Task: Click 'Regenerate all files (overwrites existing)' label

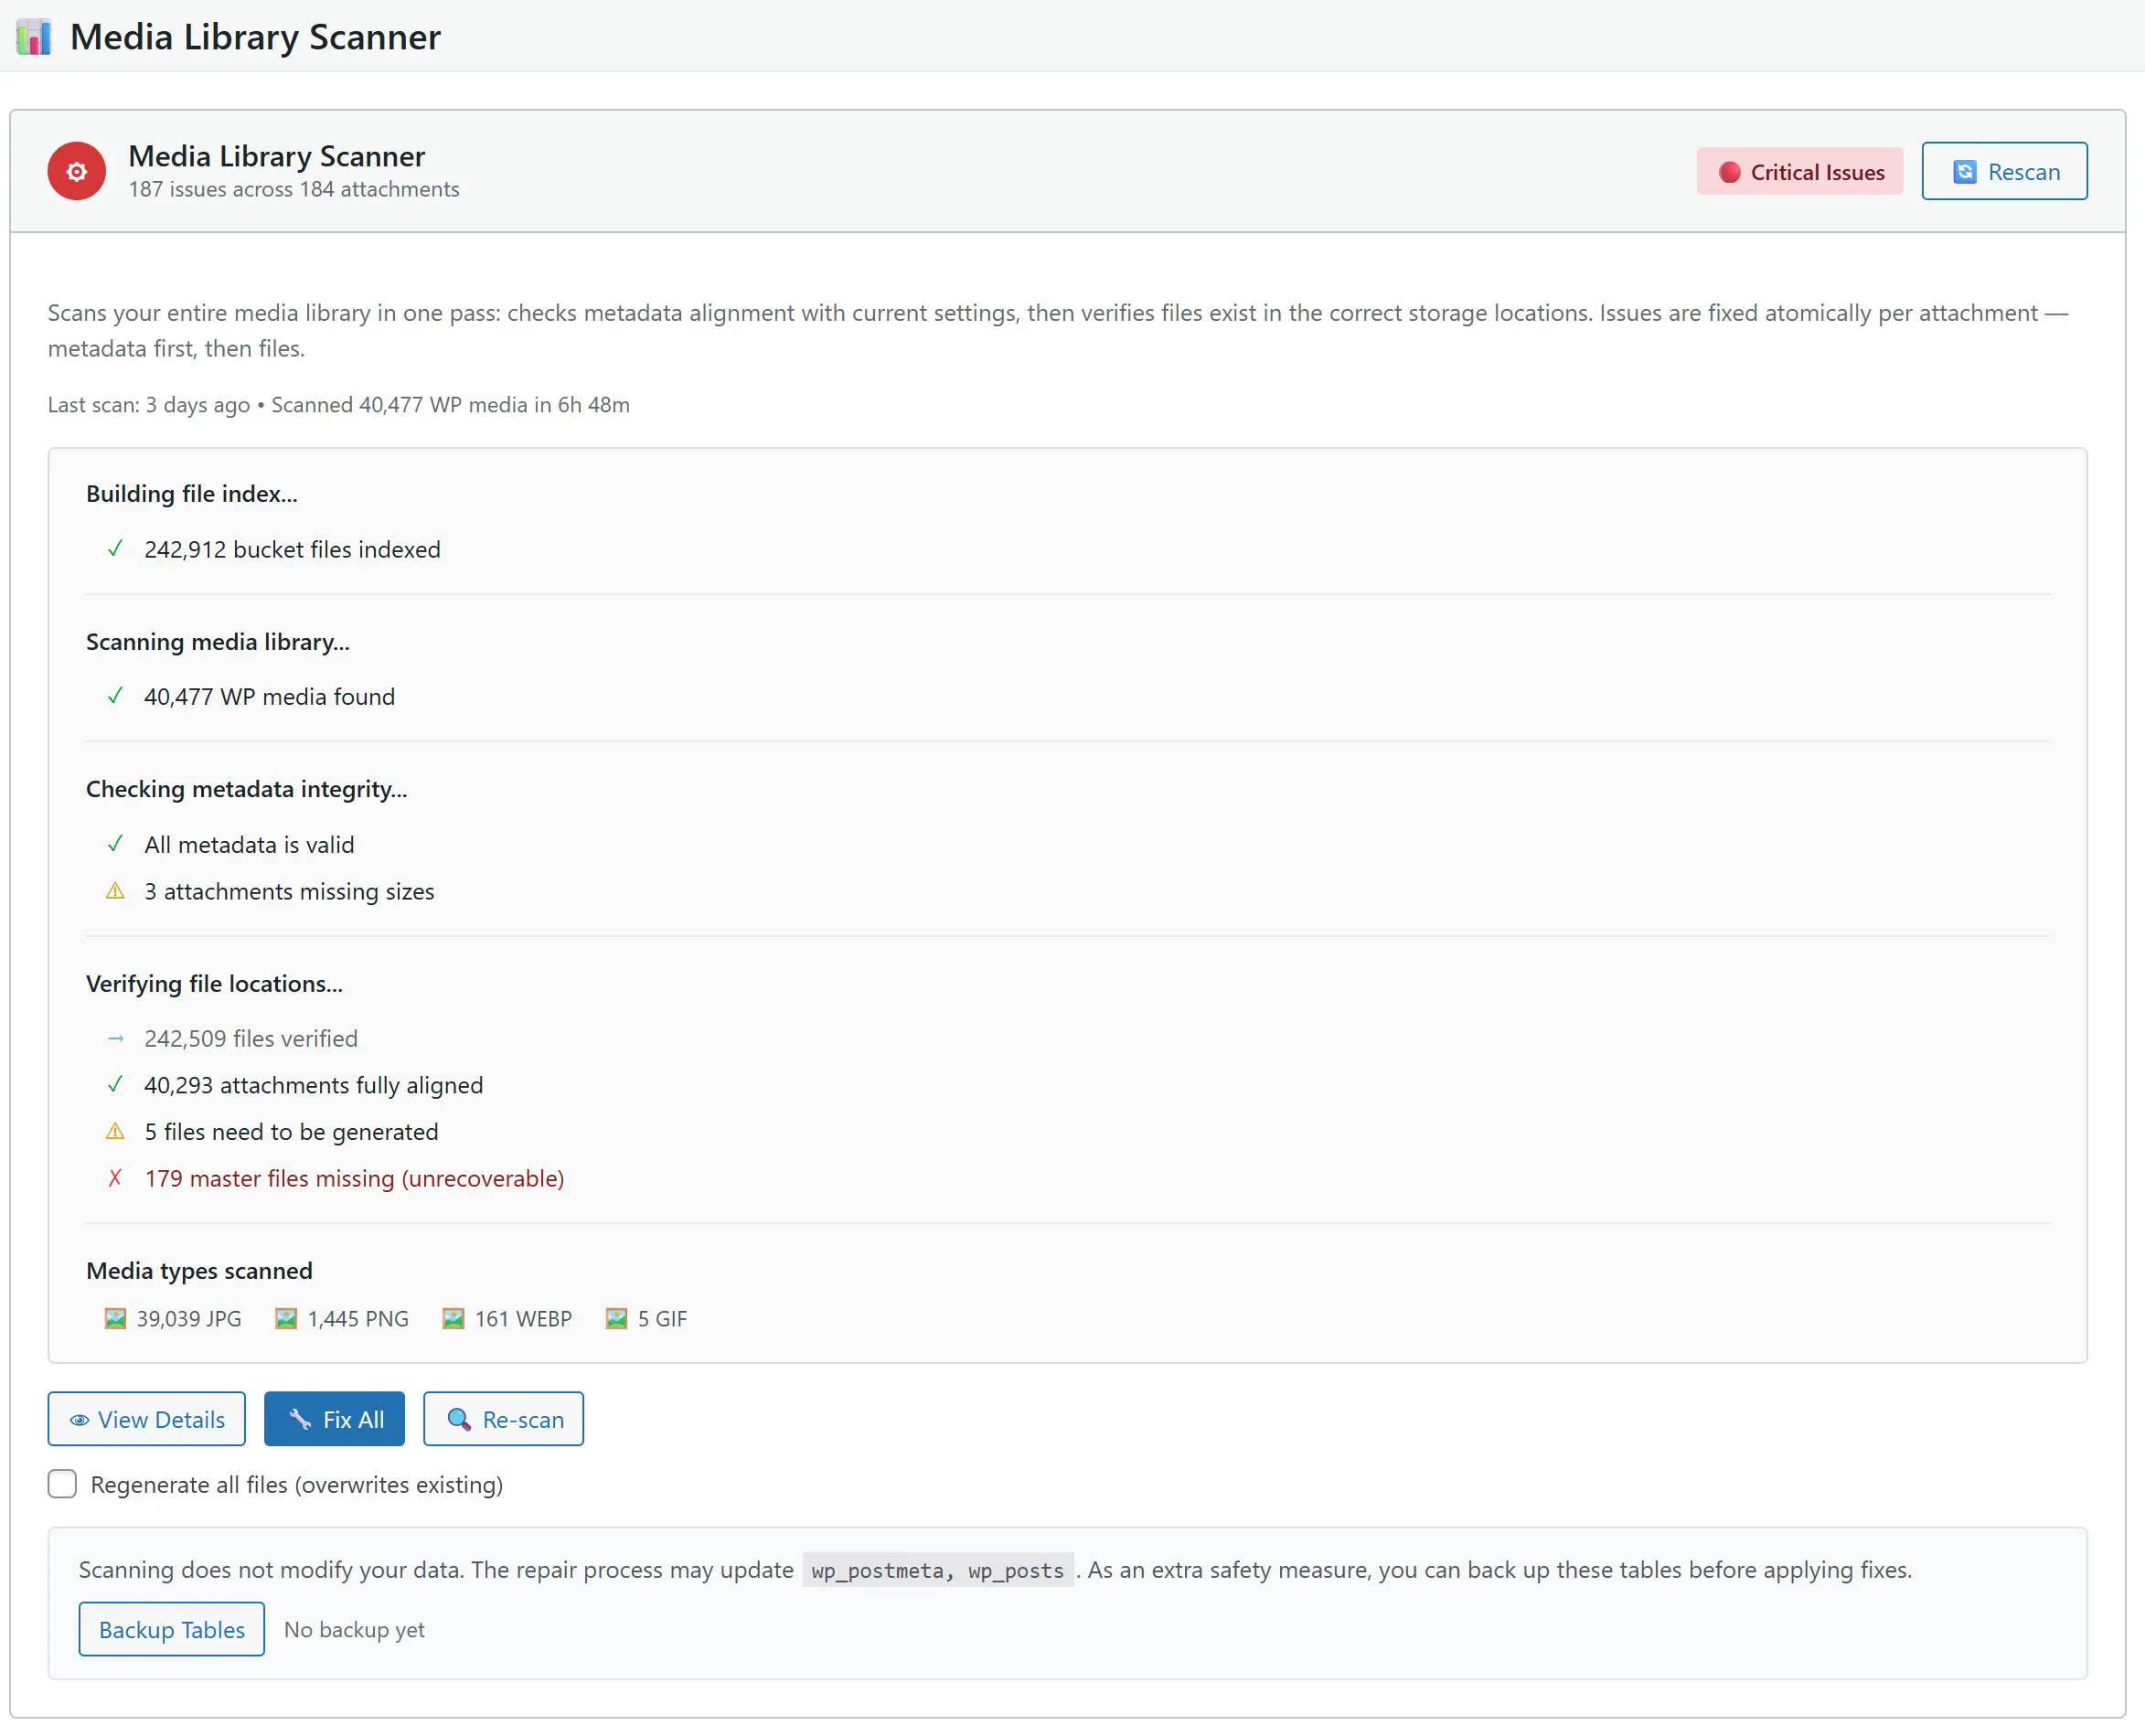Action: (297, 1485)
